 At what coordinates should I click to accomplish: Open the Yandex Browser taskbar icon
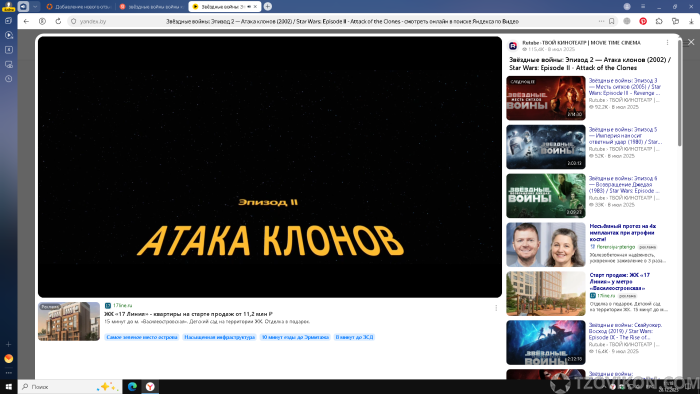[150, 386]
